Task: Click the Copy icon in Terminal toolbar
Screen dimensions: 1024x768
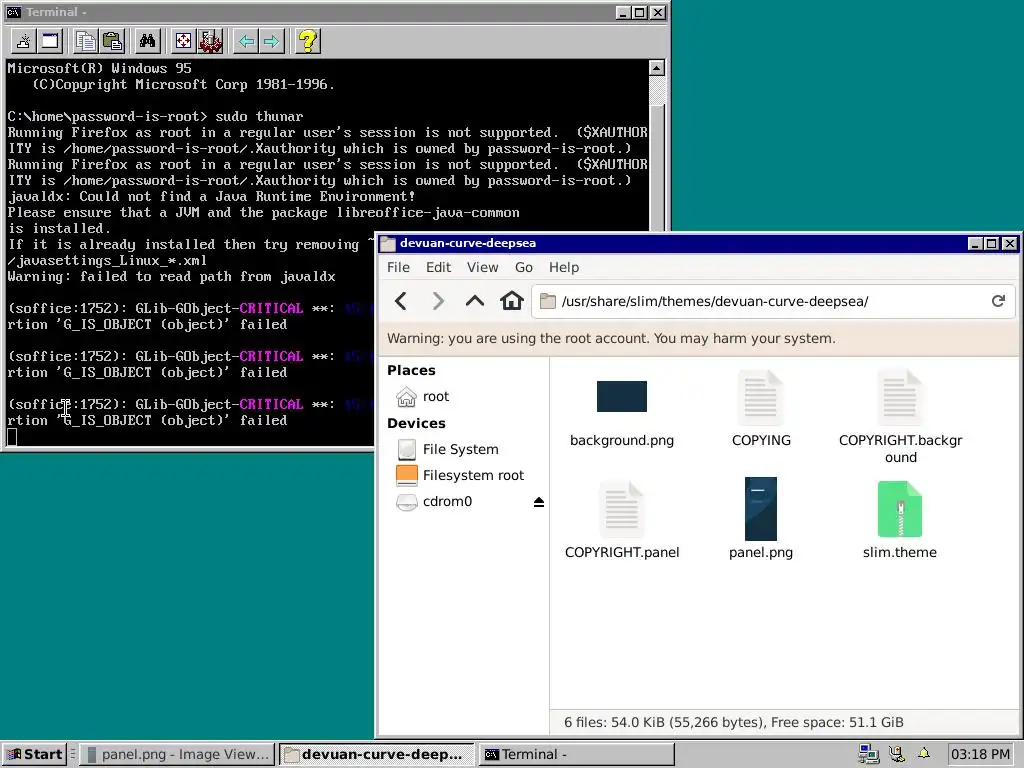Action: click(86, 42)
